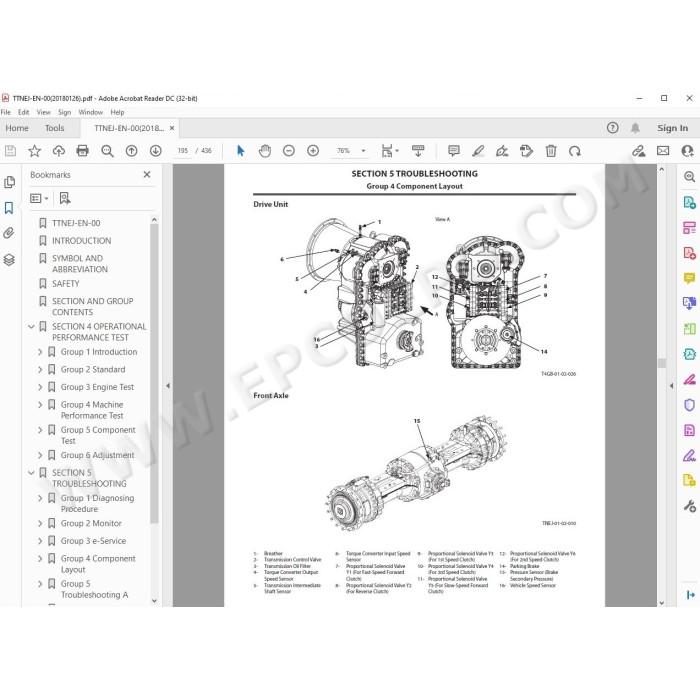This screenshot has width=700, height=700.
Task: Open SECTION AND GROUP CONTENTS bookmark
Action: click(92, 307)
